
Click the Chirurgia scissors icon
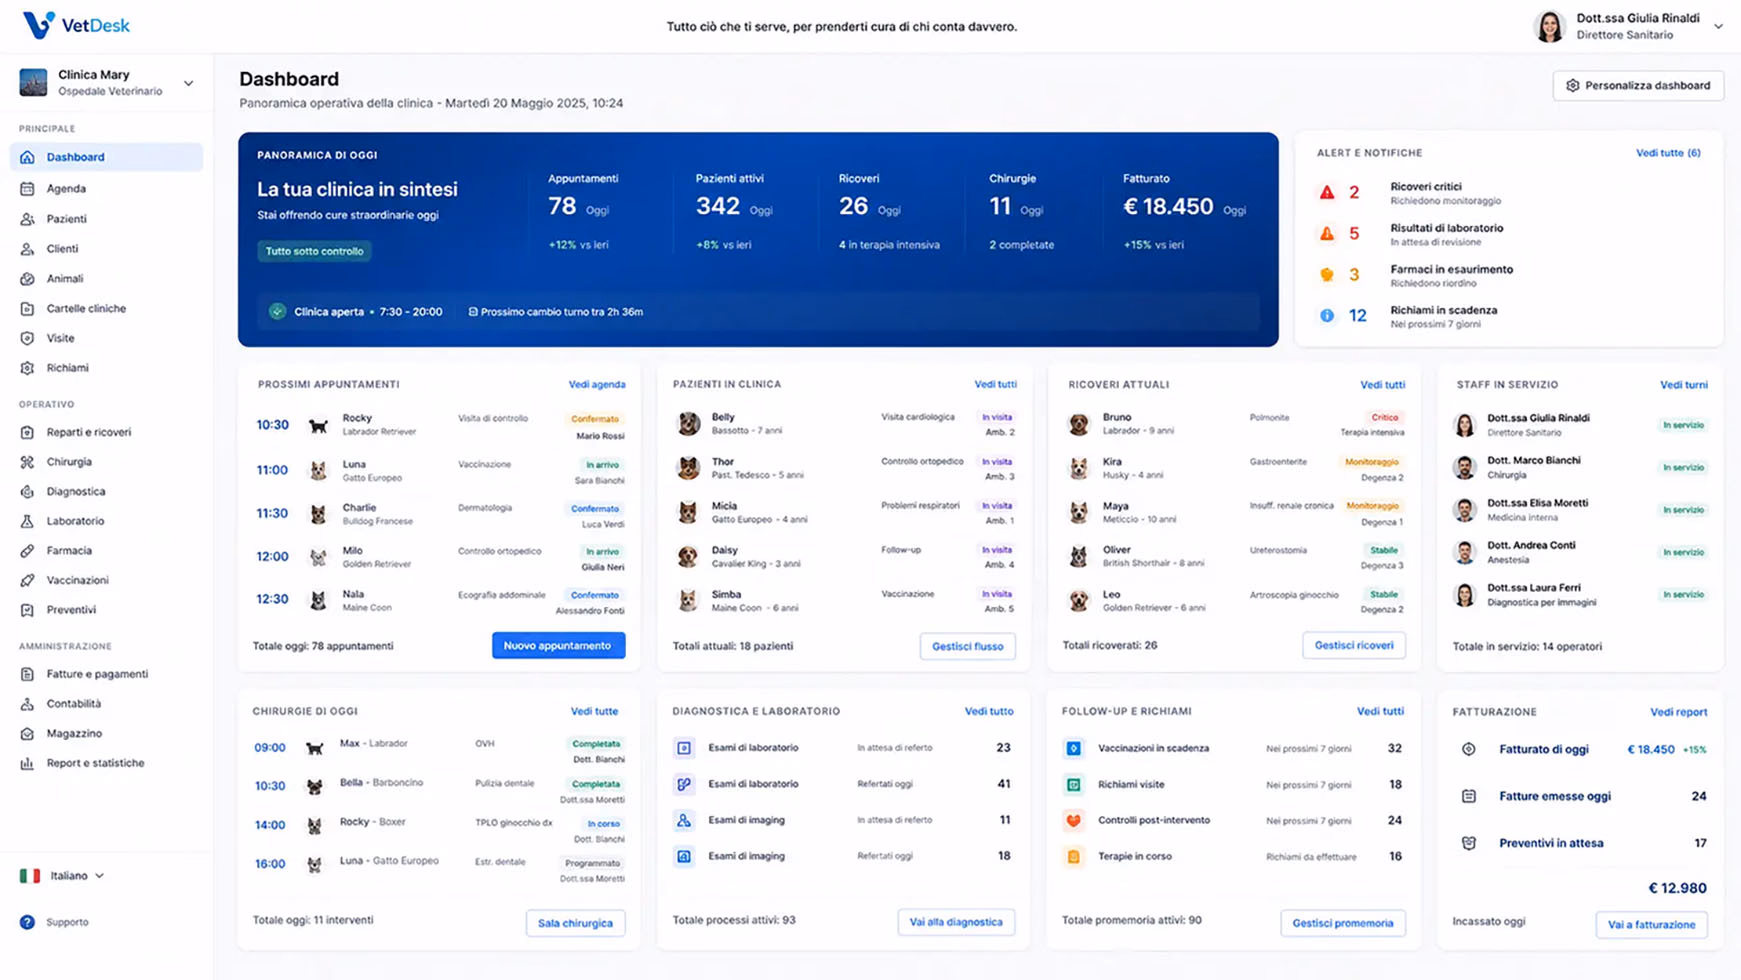tap(27, 462)
